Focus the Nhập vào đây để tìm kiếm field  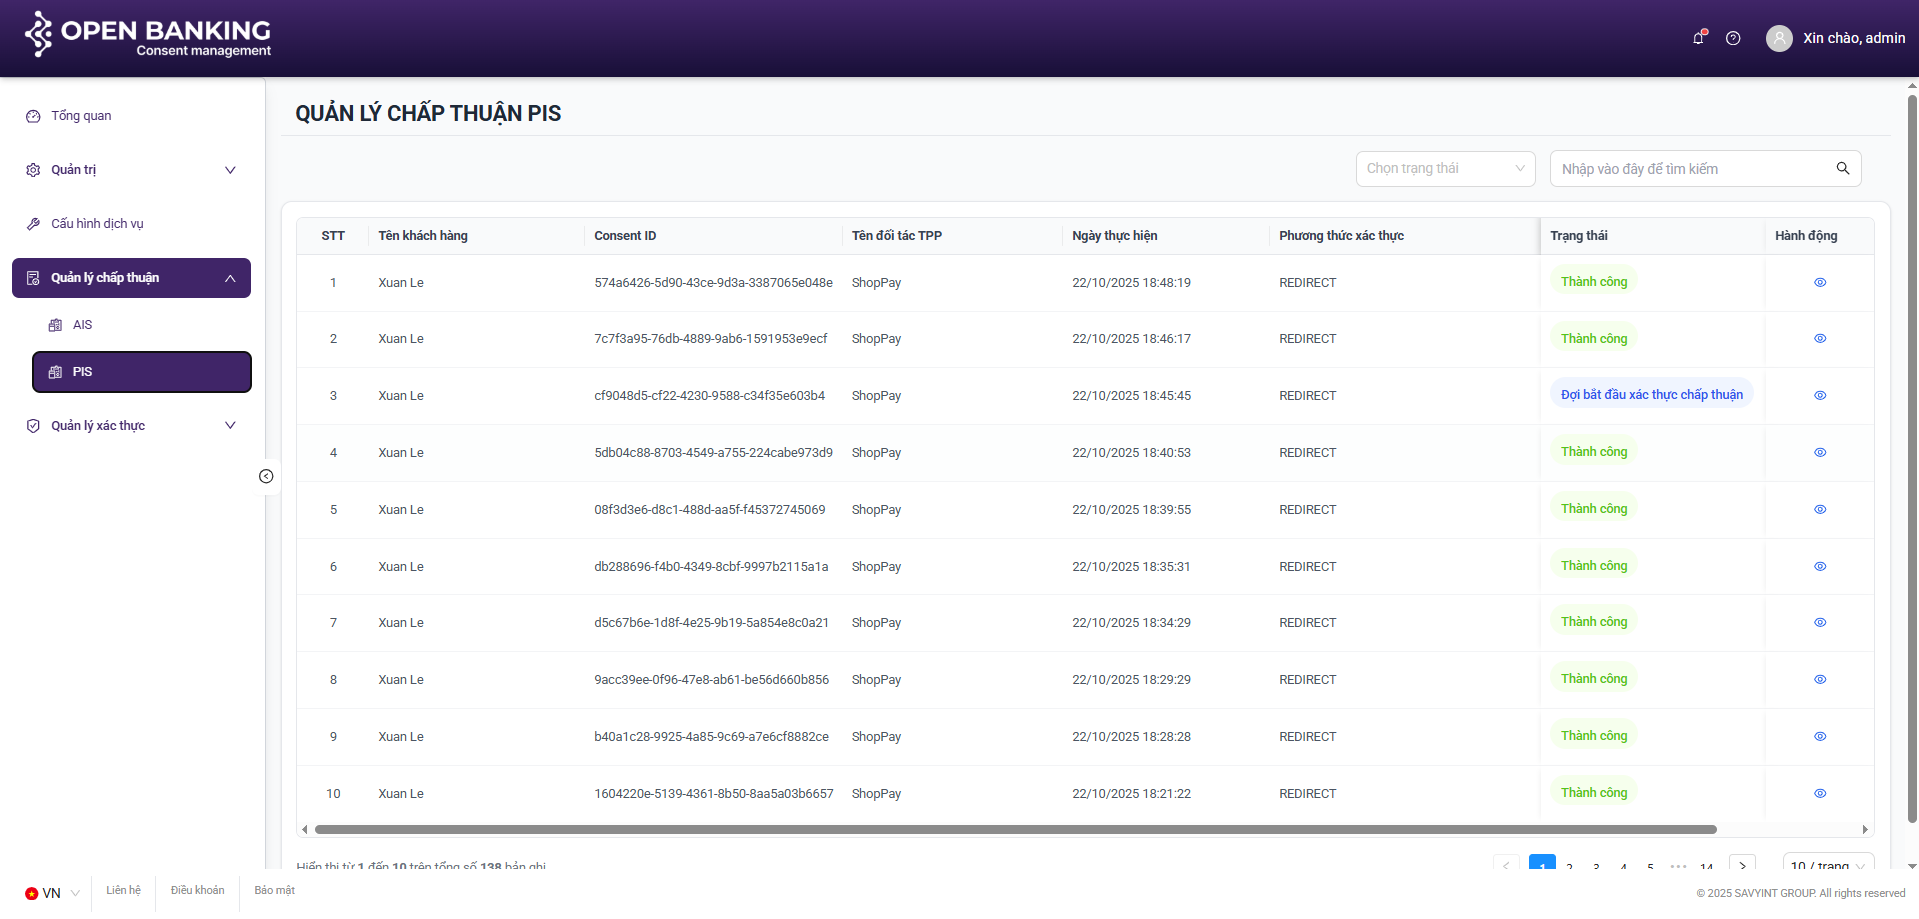(x=1692, y=169)
